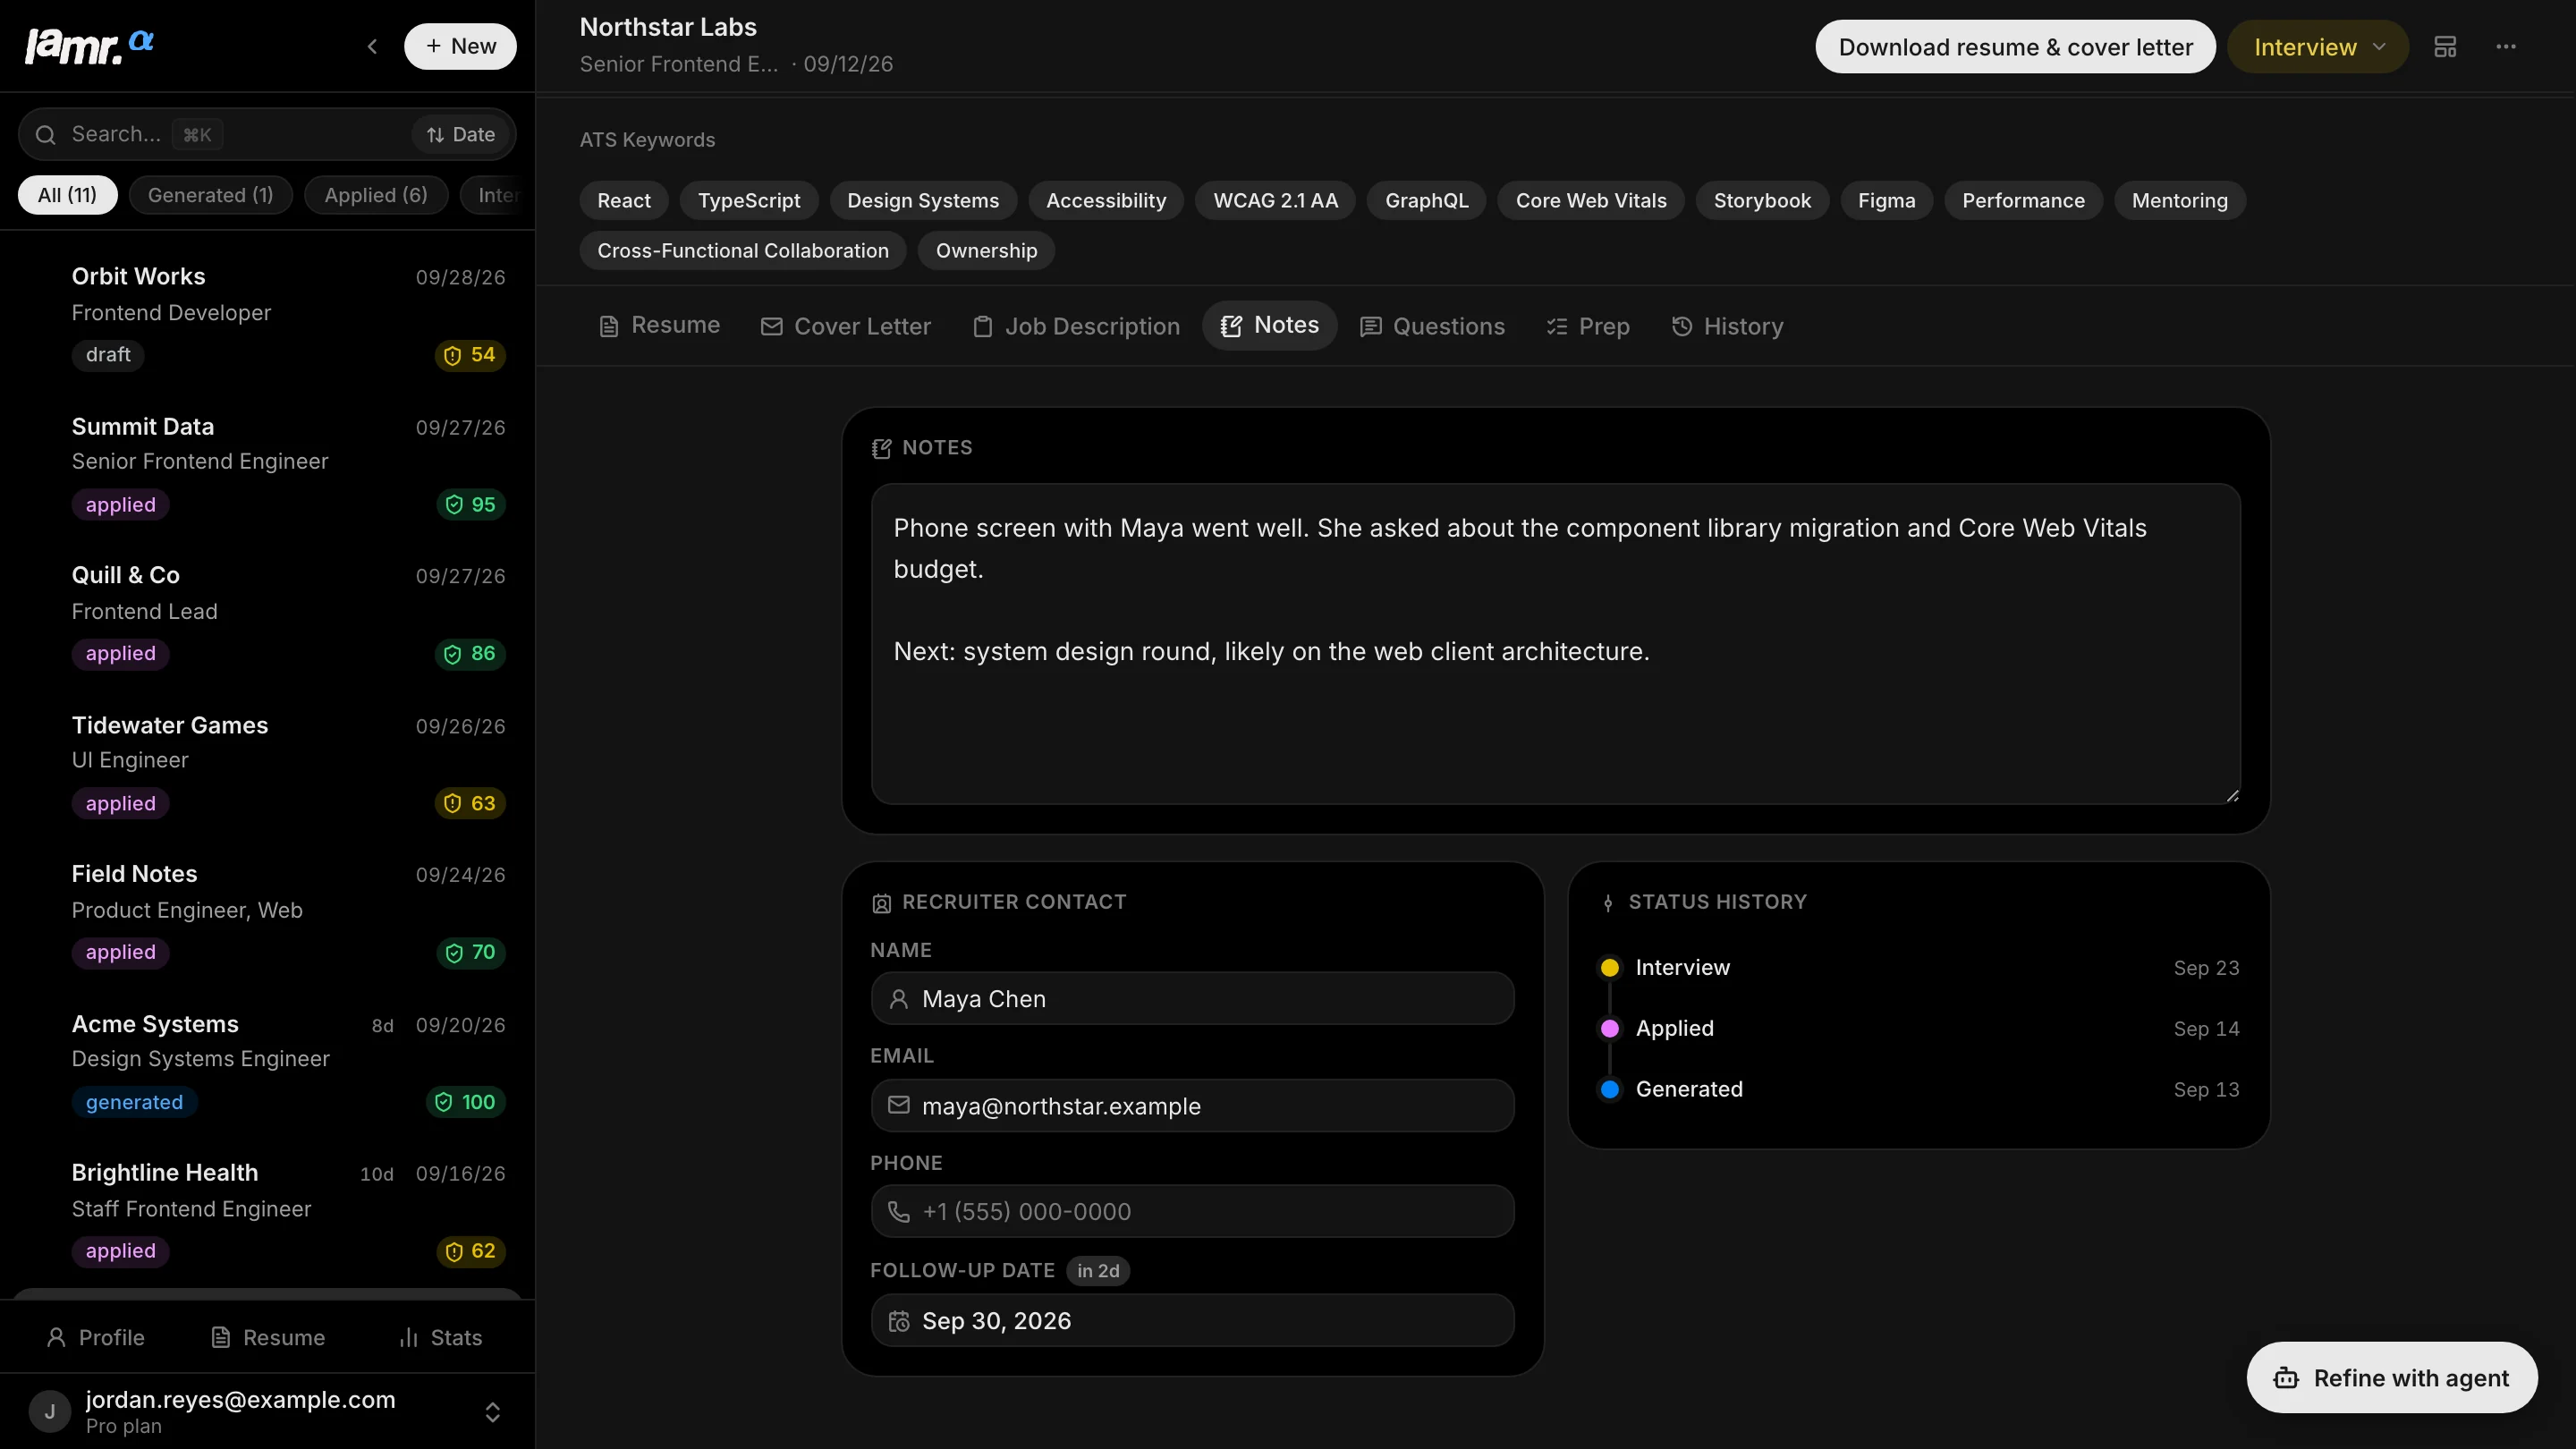Screen dimensions: 2576x1449
Task: Click the phone number input field
Action: tap(1192, 1211)
